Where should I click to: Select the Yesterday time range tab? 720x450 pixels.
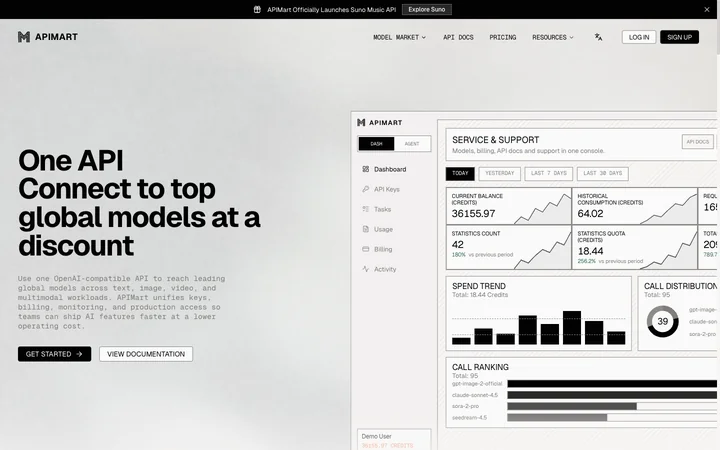[500, 174]
